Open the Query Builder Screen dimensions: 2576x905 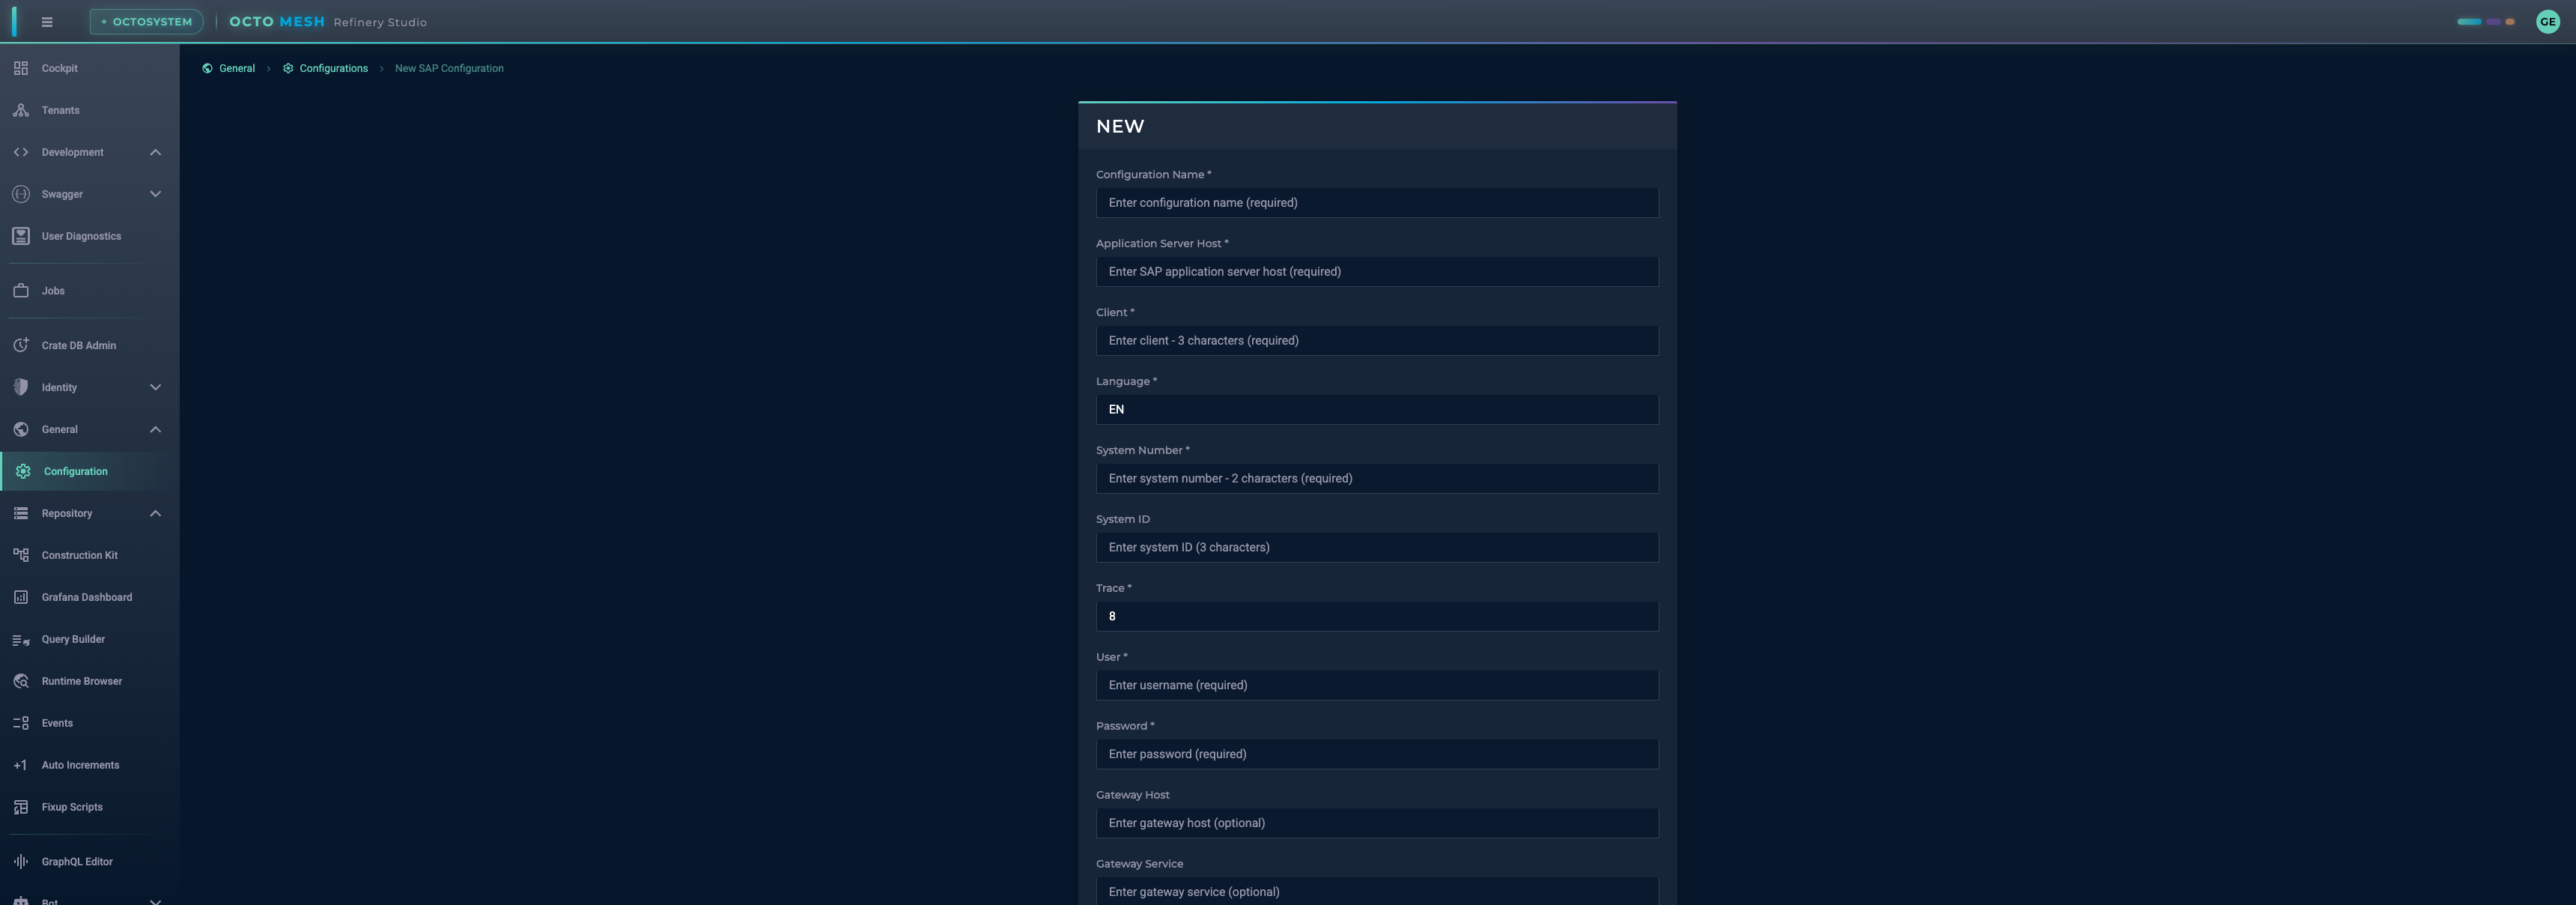[x=21, y=639]
